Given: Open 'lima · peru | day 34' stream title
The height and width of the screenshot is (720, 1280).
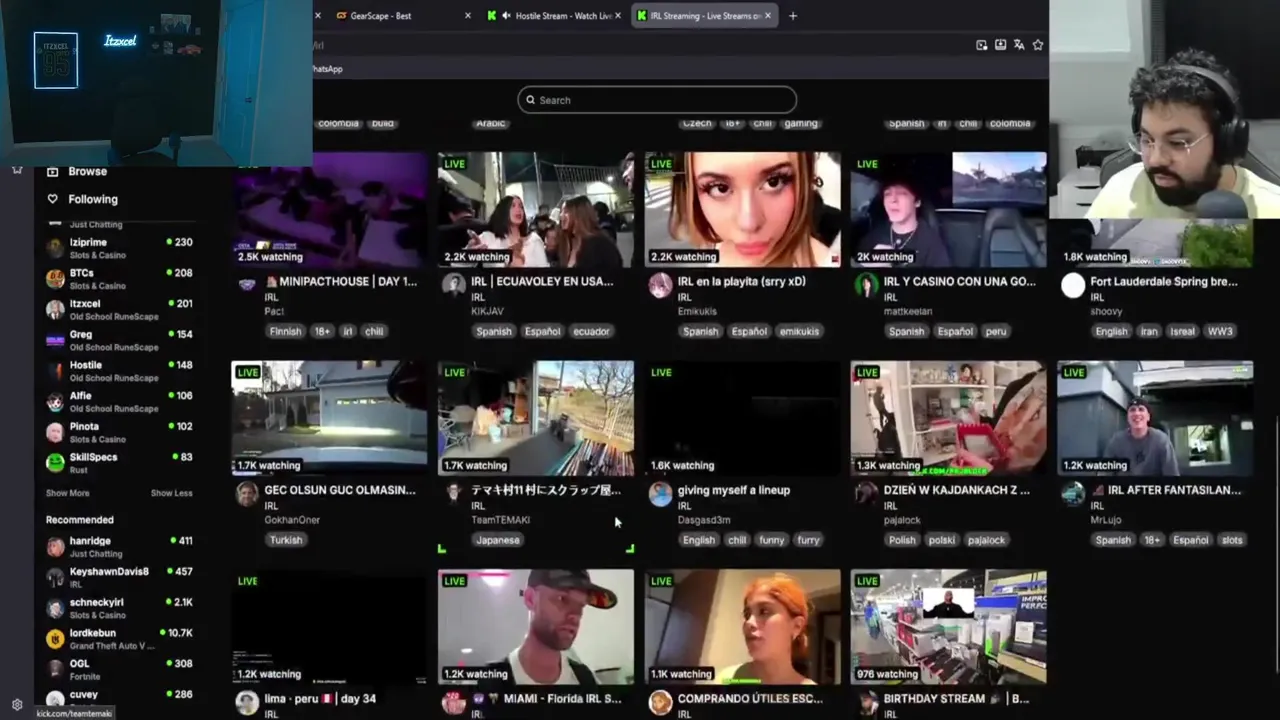Looking at the screenshot, I should (x=320, y=699).
